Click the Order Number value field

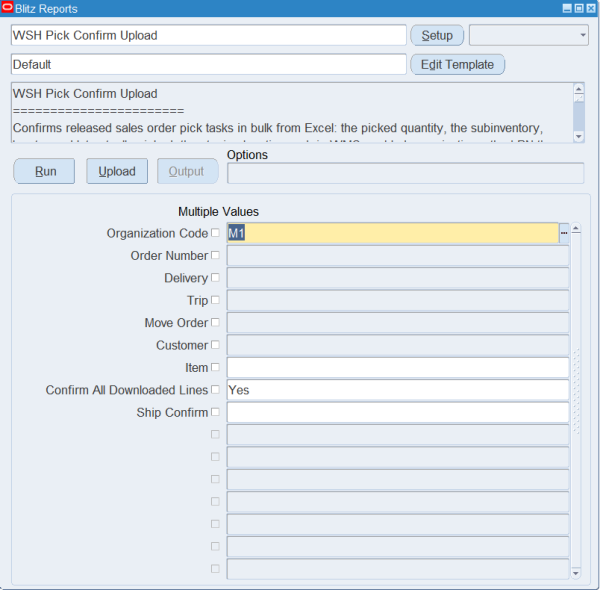[x=398, y=256]
